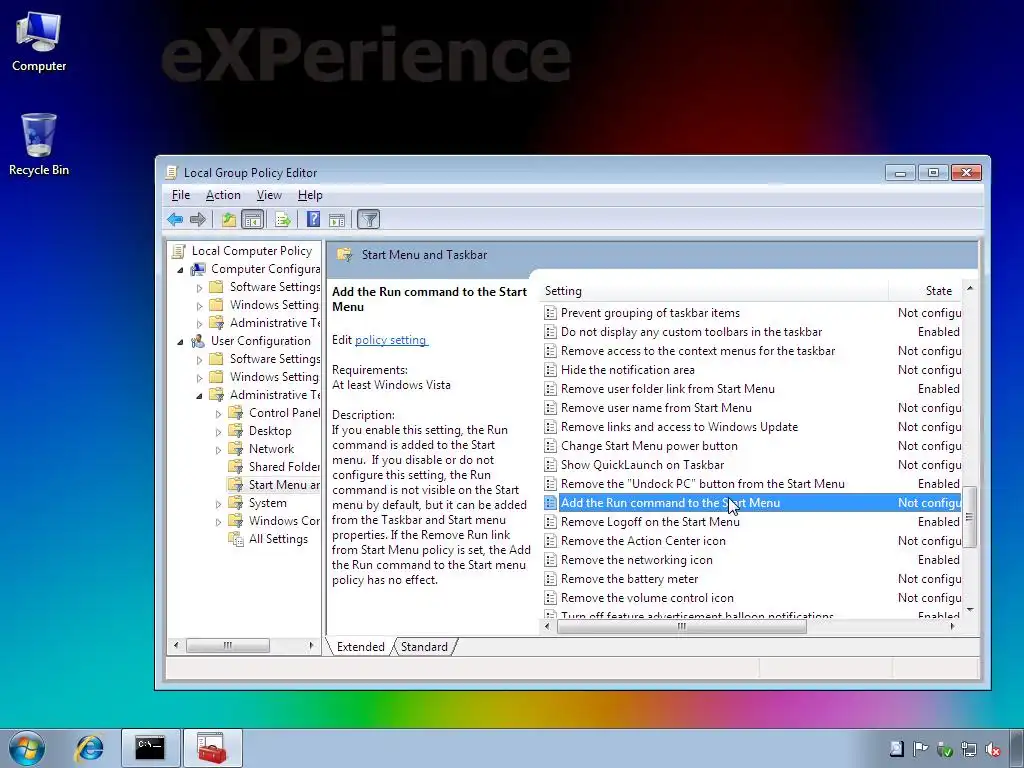Open Action Center flag tray icon
Screen dimensions: 1024x768
pyautogui.click(x=921, y=749)
